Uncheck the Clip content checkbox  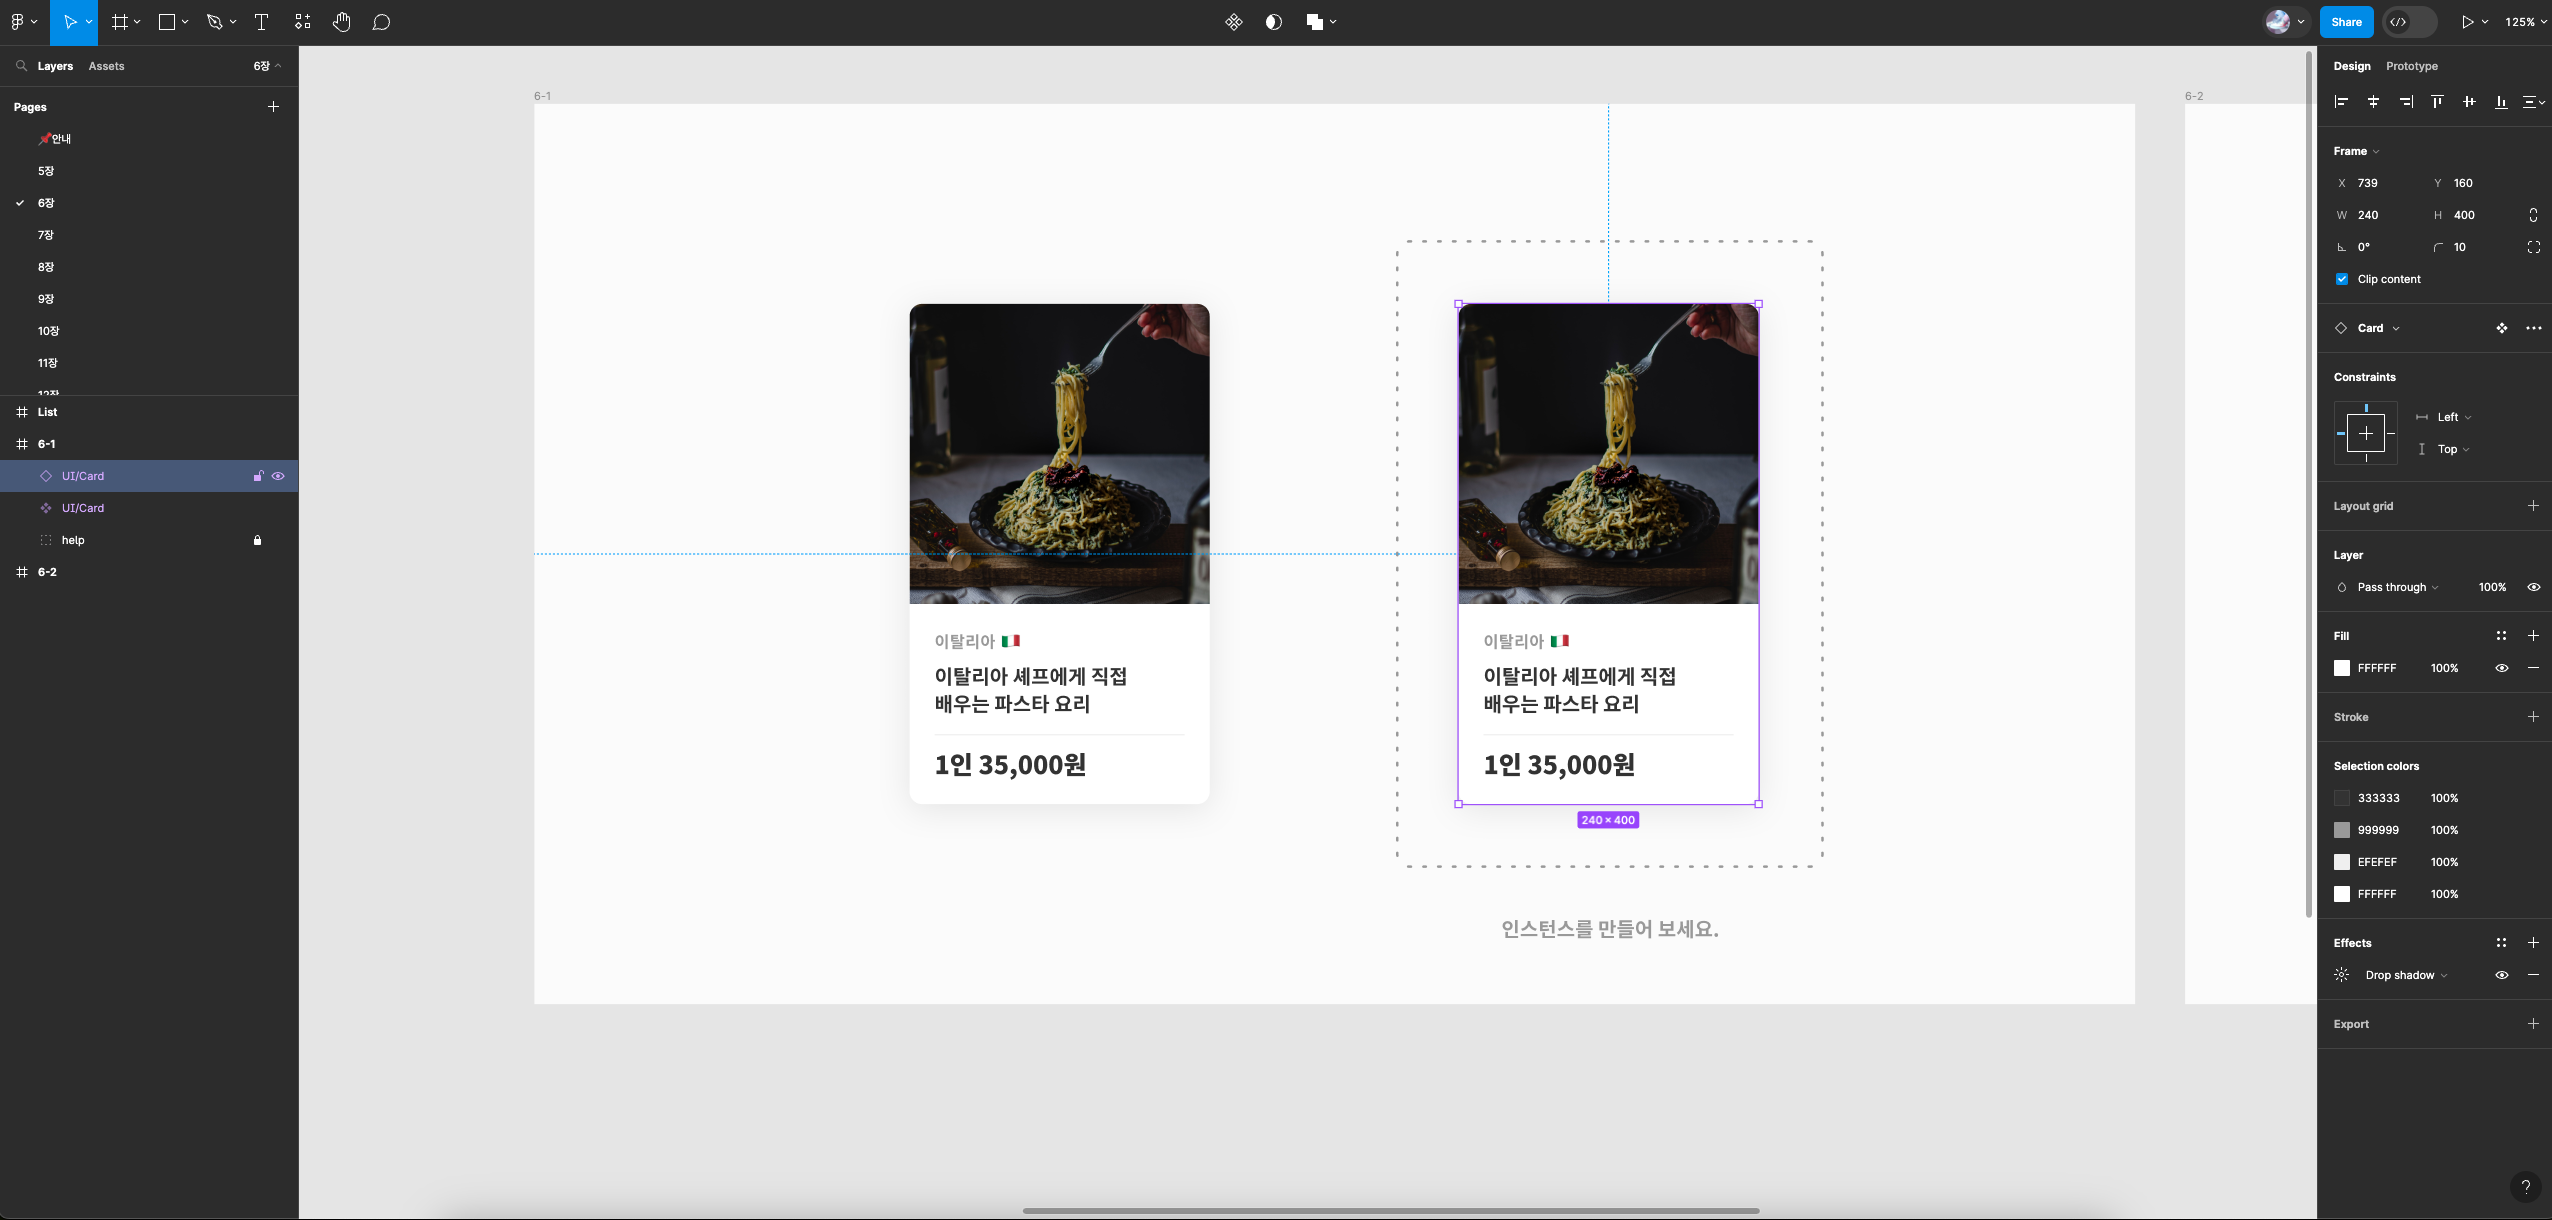(2342, 279)
